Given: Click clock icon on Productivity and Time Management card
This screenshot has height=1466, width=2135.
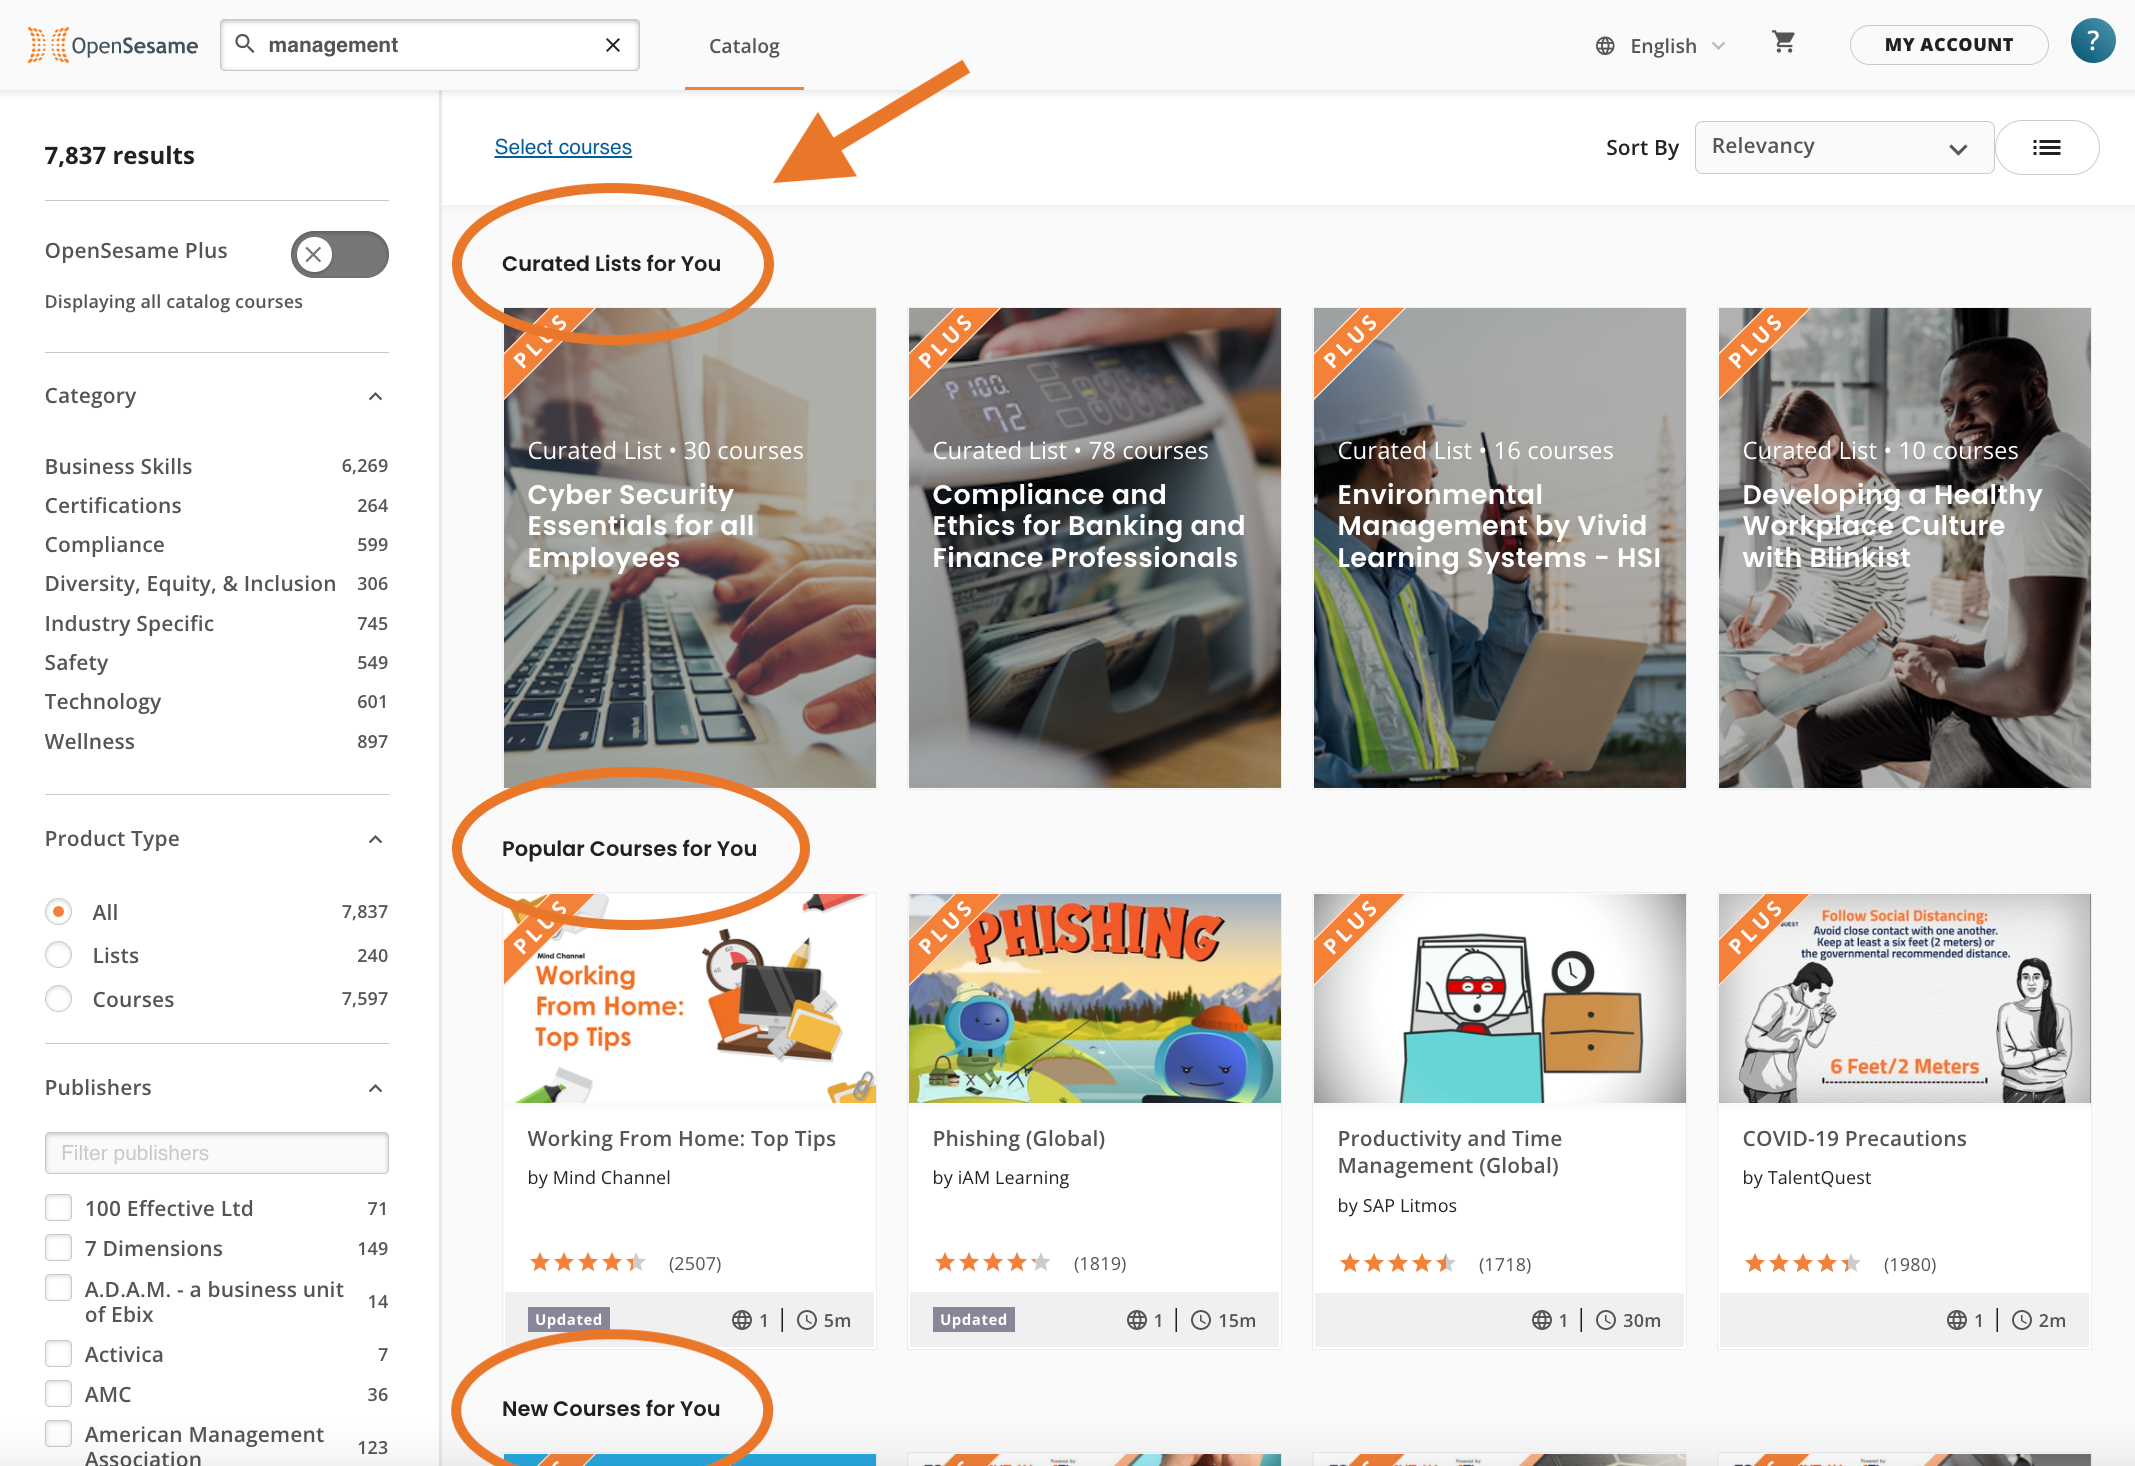Looking at the screenshot, I should [x=1606, y=1320].
